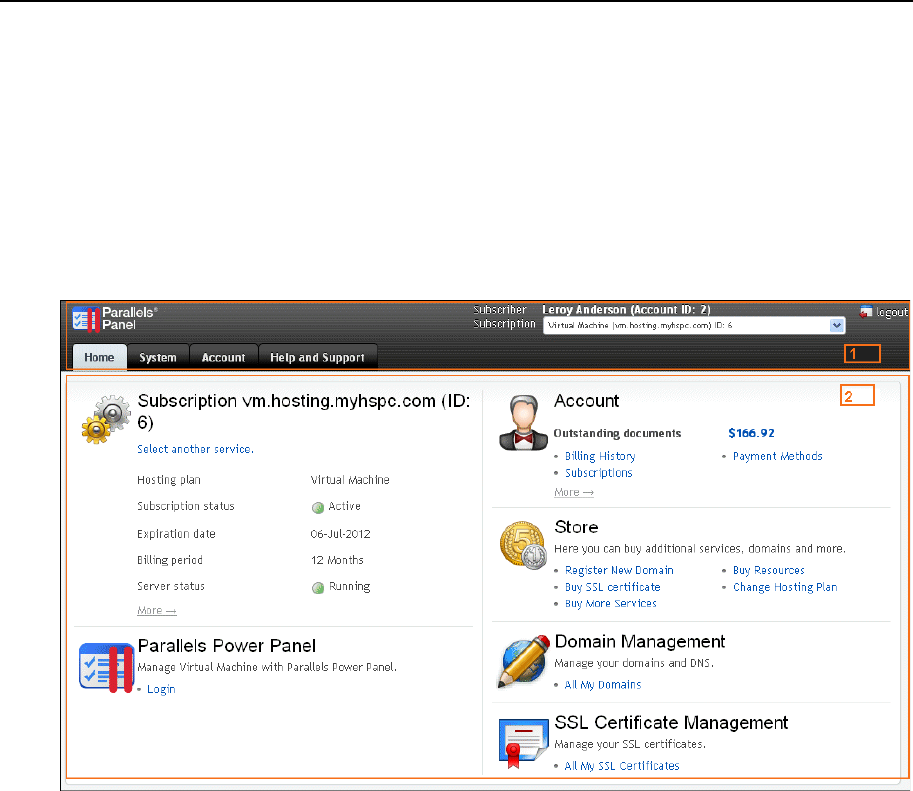The height and width of the screenshot is (791, 913).
Task: Click the Store coins icon
Action: [x=523, y=545]
